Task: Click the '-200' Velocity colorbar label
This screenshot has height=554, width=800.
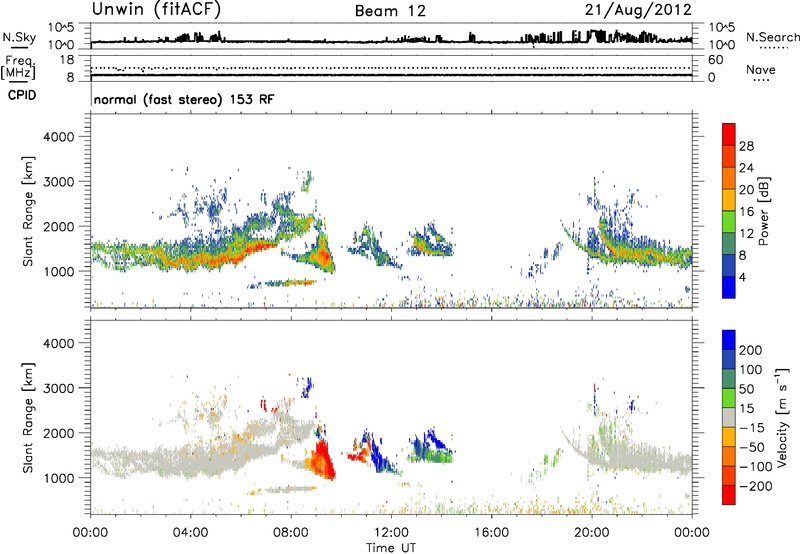Action: [x=756, y=486]
